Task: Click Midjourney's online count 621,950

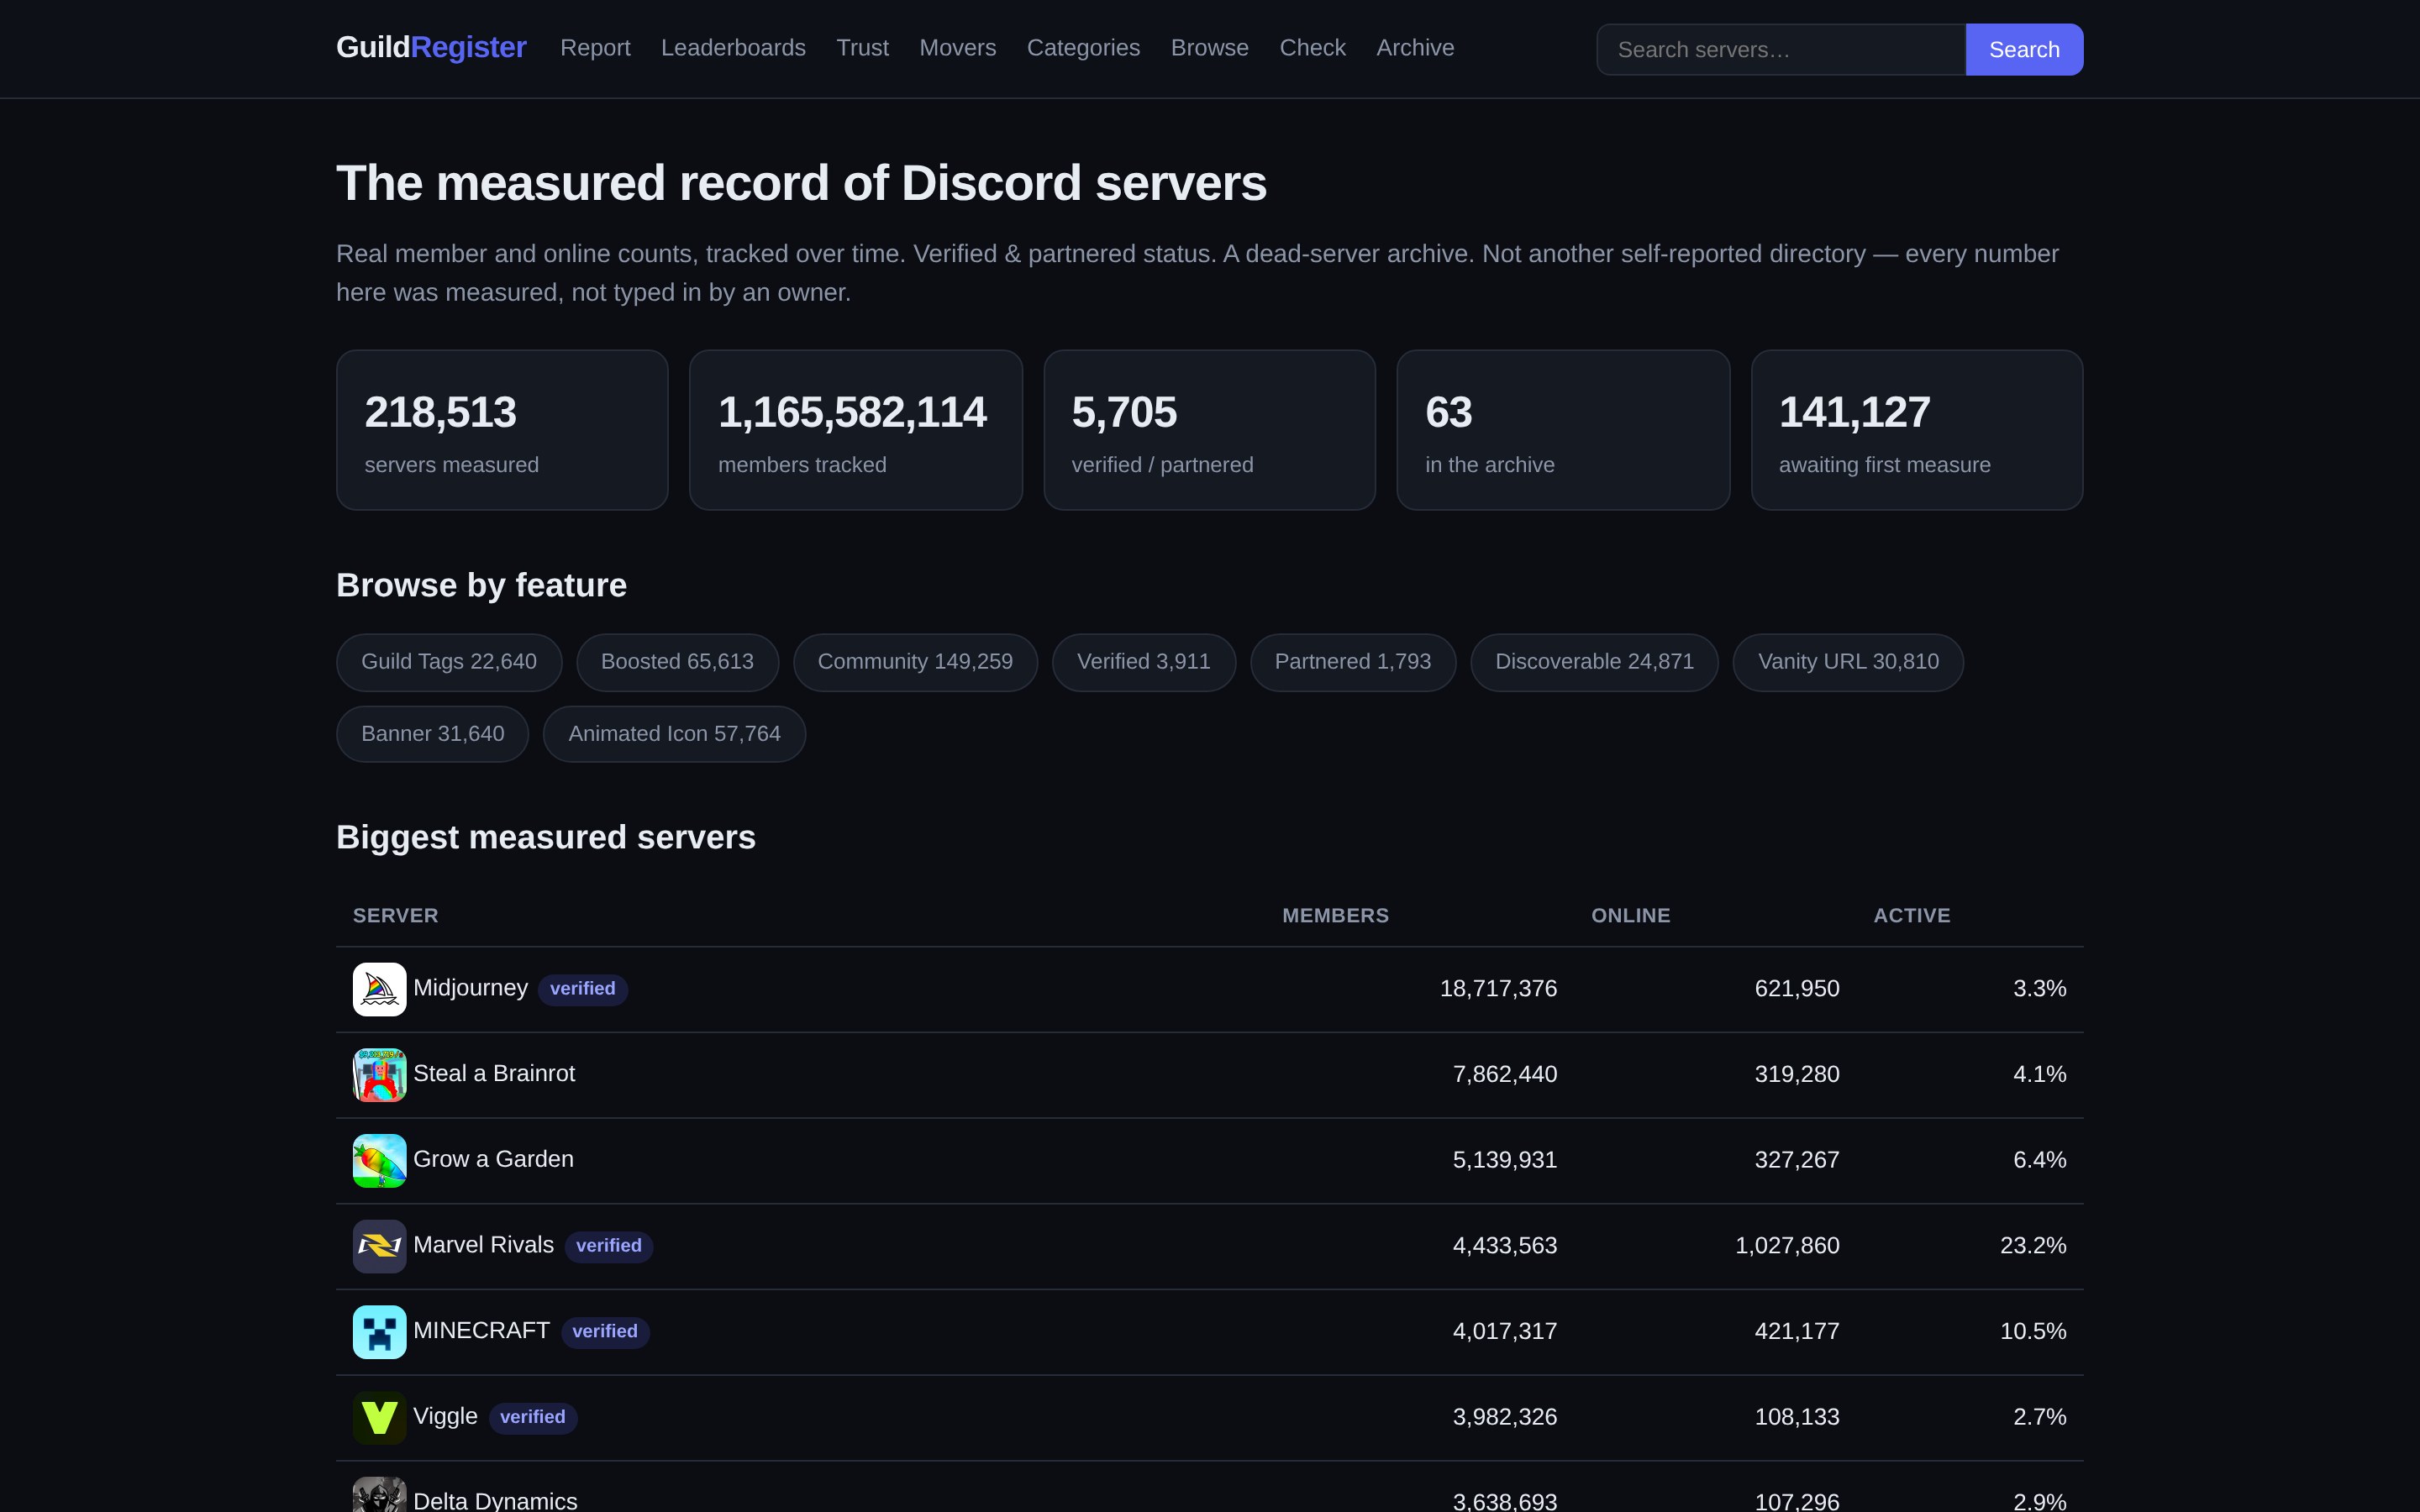Action: coord(1797,989)
